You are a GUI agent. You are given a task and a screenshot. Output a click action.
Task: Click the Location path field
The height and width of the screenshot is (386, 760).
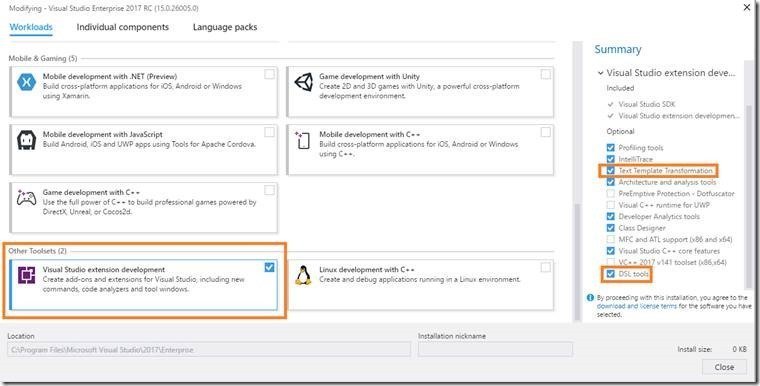(209, 350)
